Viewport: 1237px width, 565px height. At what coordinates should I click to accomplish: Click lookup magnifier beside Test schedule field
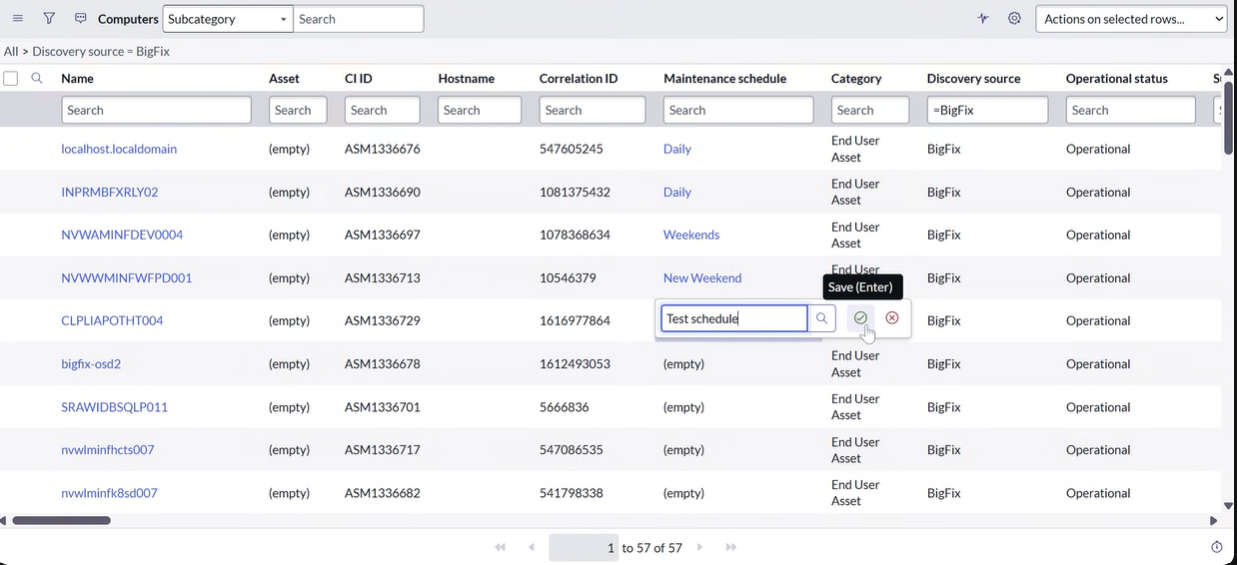point(821,318)
